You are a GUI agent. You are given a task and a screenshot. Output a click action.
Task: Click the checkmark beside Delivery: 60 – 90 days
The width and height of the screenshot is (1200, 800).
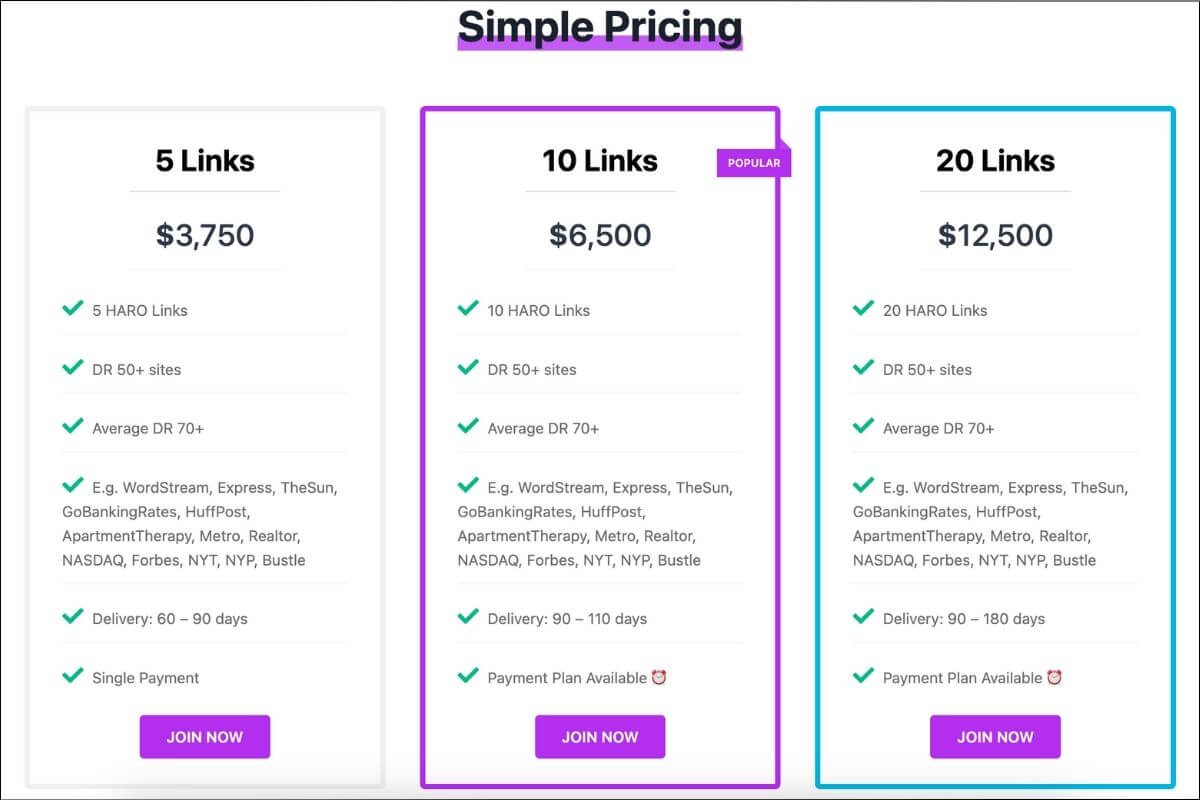point(72,618)
